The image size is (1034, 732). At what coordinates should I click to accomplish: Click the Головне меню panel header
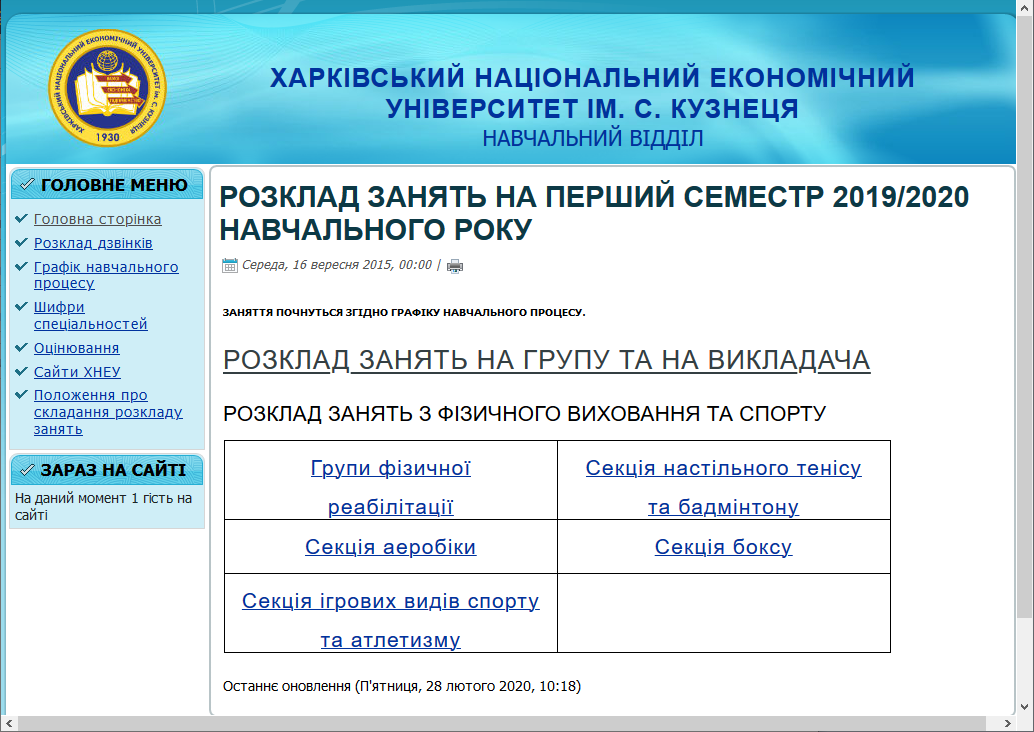tap(106, 185)
